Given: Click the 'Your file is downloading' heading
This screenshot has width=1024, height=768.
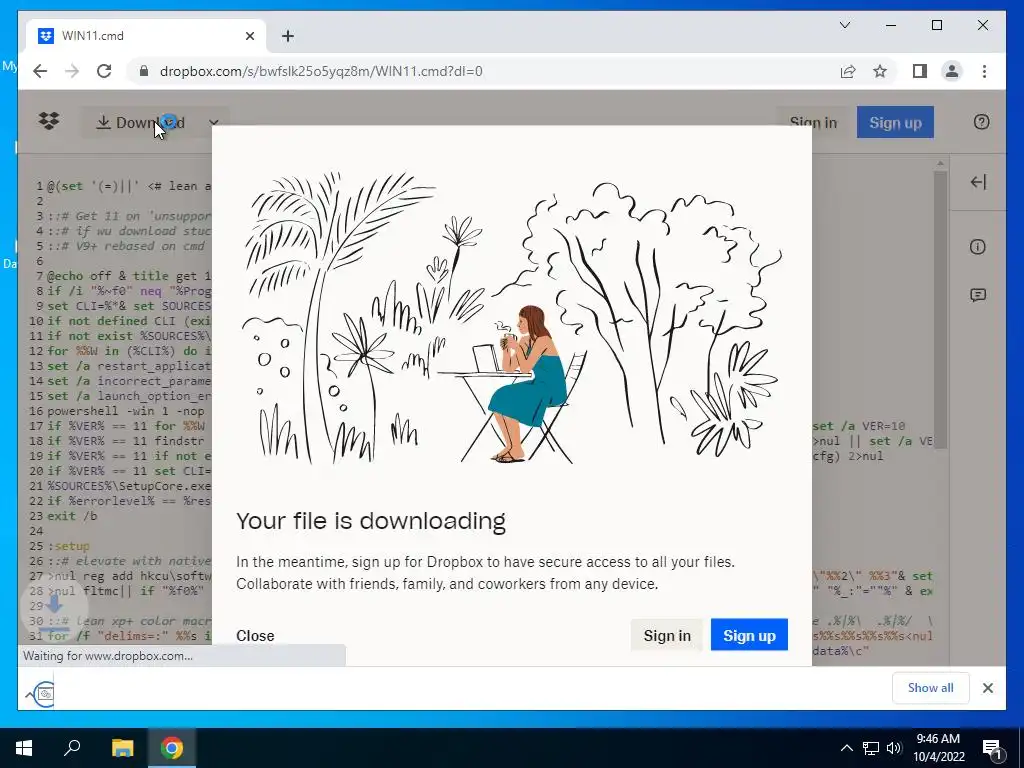Looking at the screenshot, I should (371, 521).
